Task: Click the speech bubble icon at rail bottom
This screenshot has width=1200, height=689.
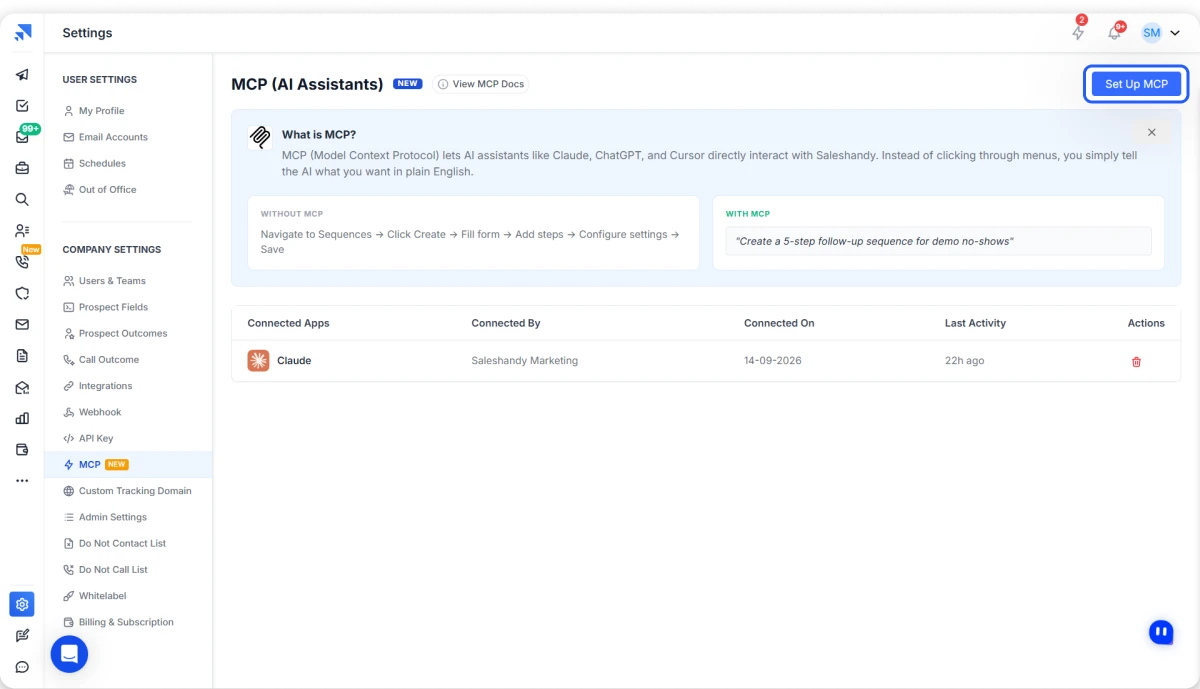Action: click(22, 667)
